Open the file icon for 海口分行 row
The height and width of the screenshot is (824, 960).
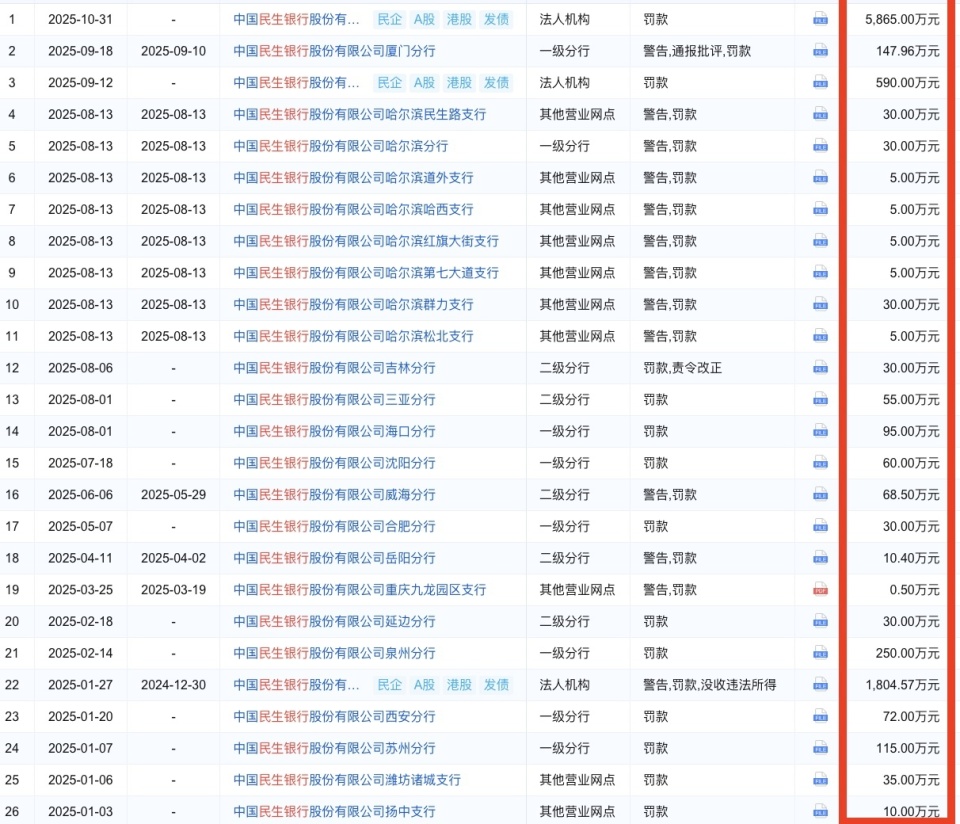(x=820, y=432)
